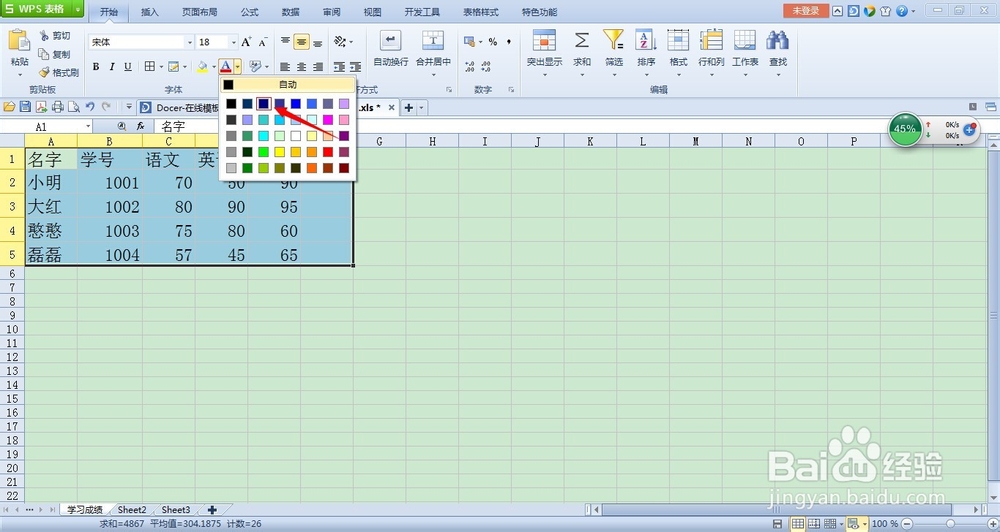Expand the paste options arrow under 粘贴
The height and width of the screenshot is (532, 1000).
19,75
